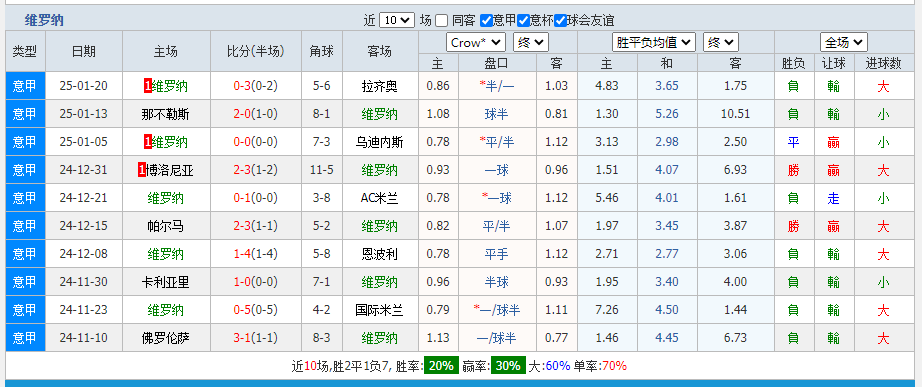Click the 卡利亚里 home team name
The width and height of the screenshot is (922, 387).
pyautogui.click(x=166, y=282)
